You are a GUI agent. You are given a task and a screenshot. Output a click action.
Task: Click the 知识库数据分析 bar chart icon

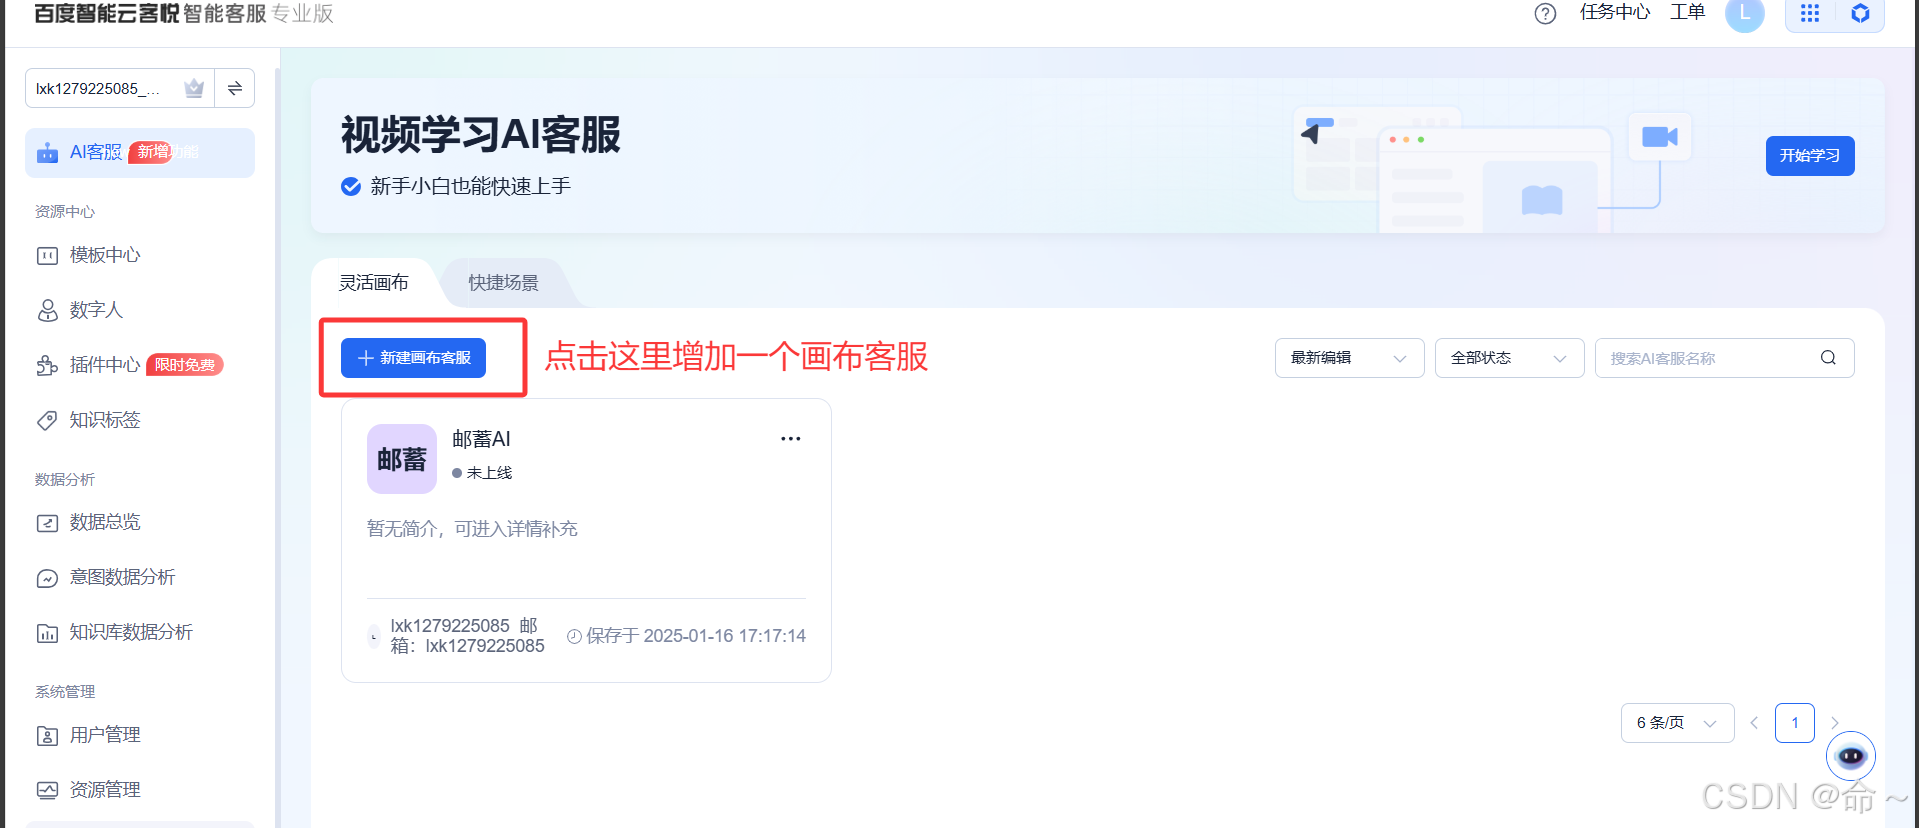(x=47, y=633)
